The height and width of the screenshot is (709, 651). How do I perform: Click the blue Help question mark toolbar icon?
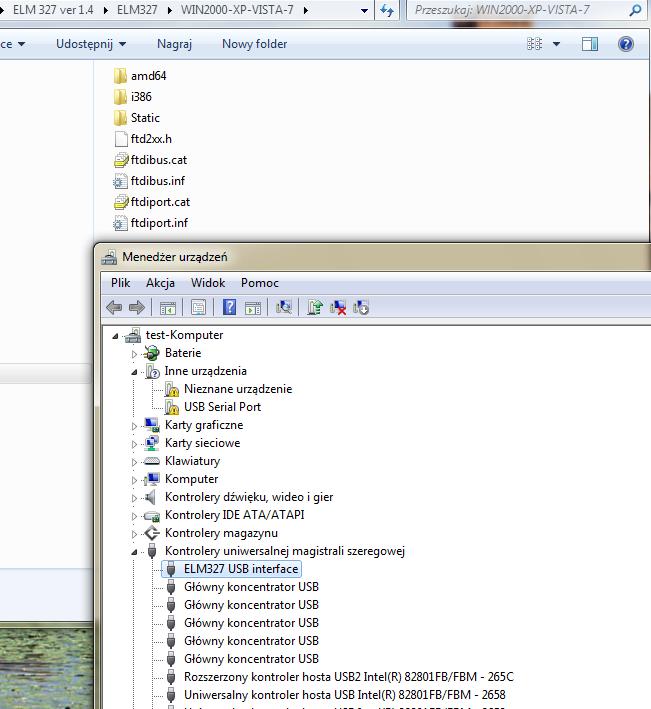click(x=229, y=308)
